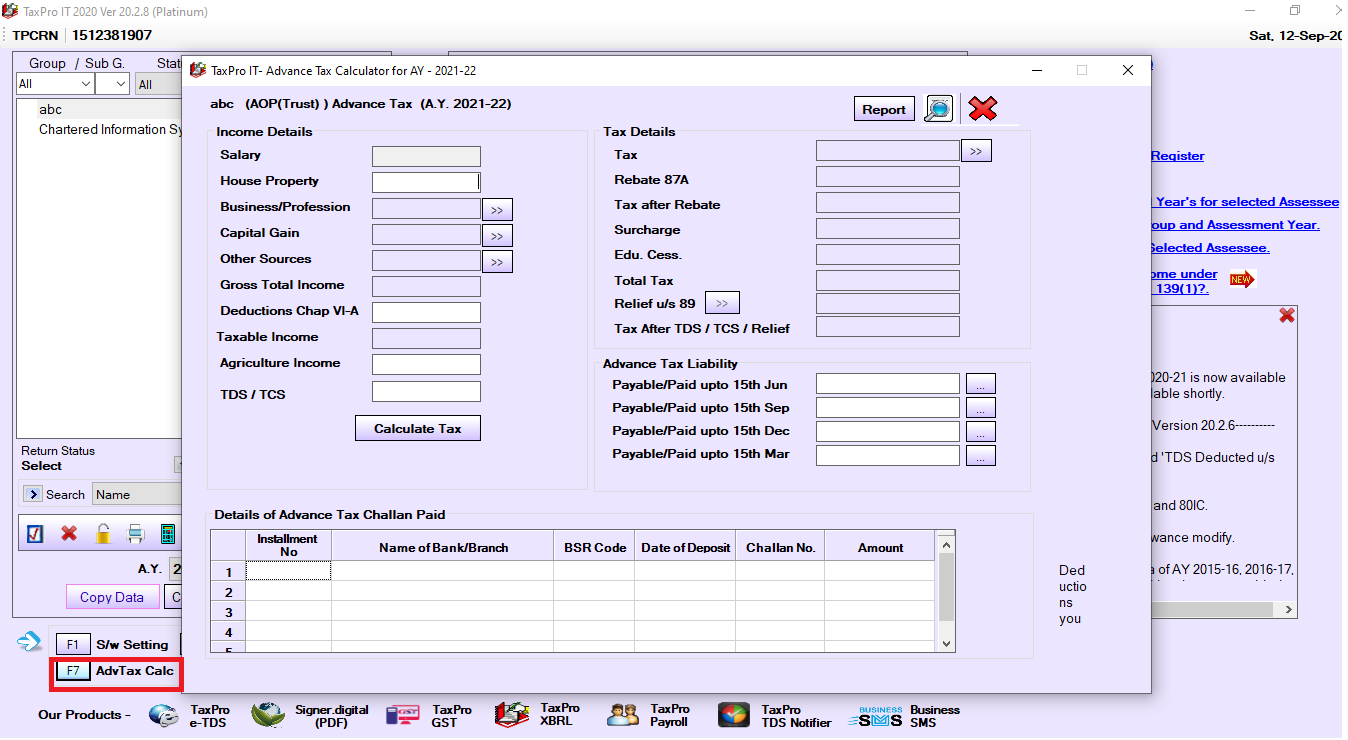This screenshot has width=1348, height=740.
Task: Click the red delete X in main toolbar
Action: [69, 533]
